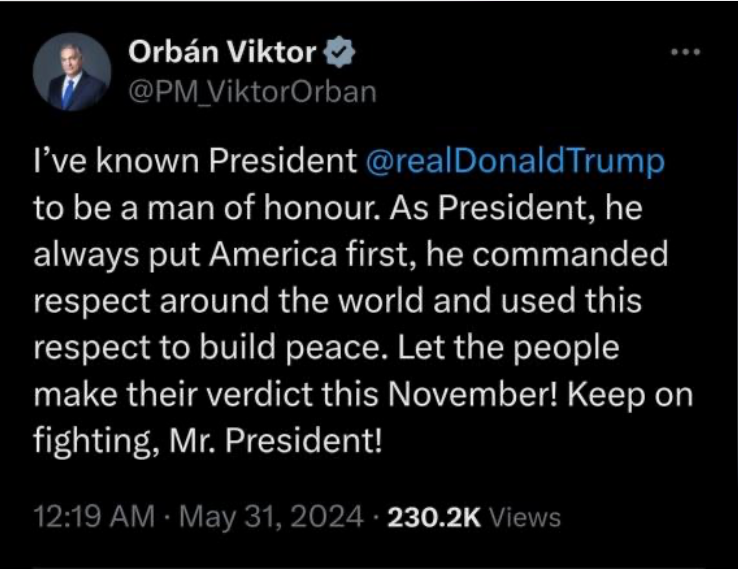Image resolution: width=738 pixels, height=569 pixels.
Task: Click the 12:19 AM timestamp
Action: (94, 517)
